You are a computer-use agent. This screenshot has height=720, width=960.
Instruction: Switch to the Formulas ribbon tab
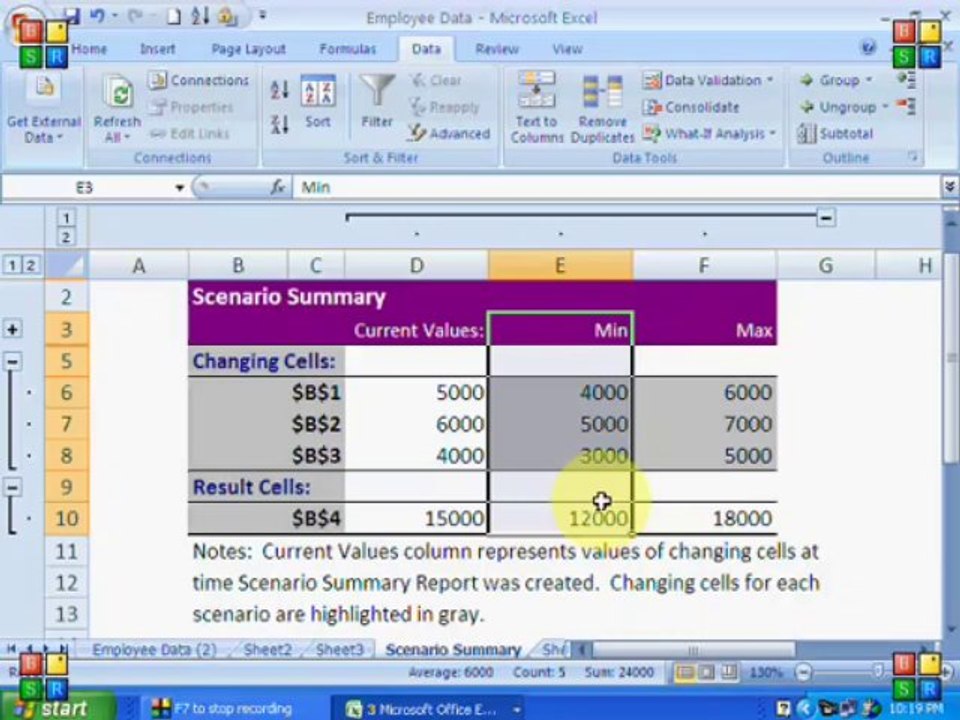tap(347, 49)
